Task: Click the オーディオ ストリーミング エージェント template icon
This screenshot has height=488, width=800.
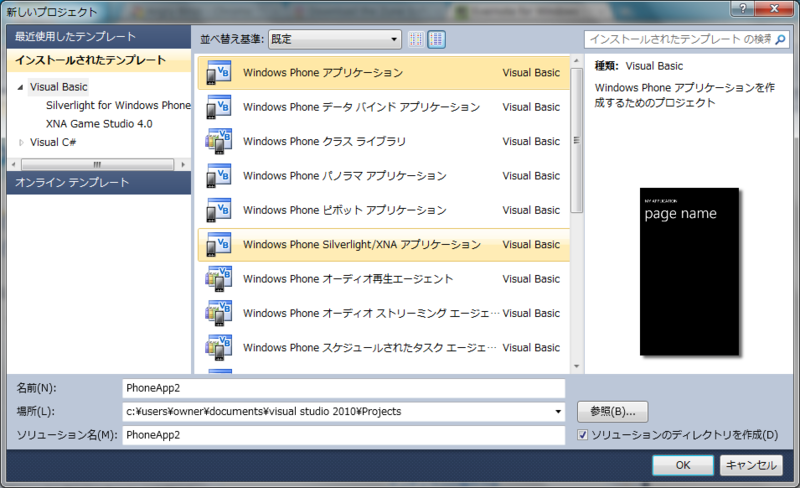Action: pyautogui.click(x=218, y=313)
